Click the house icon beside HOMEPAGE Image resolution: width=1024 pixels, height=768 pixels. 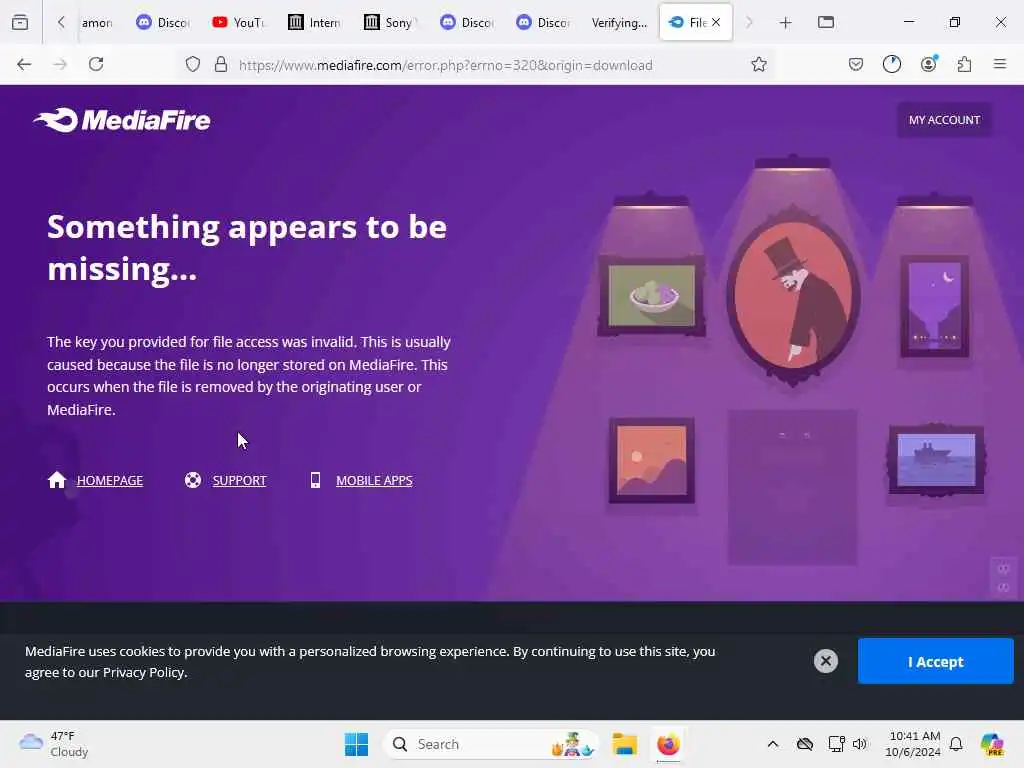tap(57, 480)
